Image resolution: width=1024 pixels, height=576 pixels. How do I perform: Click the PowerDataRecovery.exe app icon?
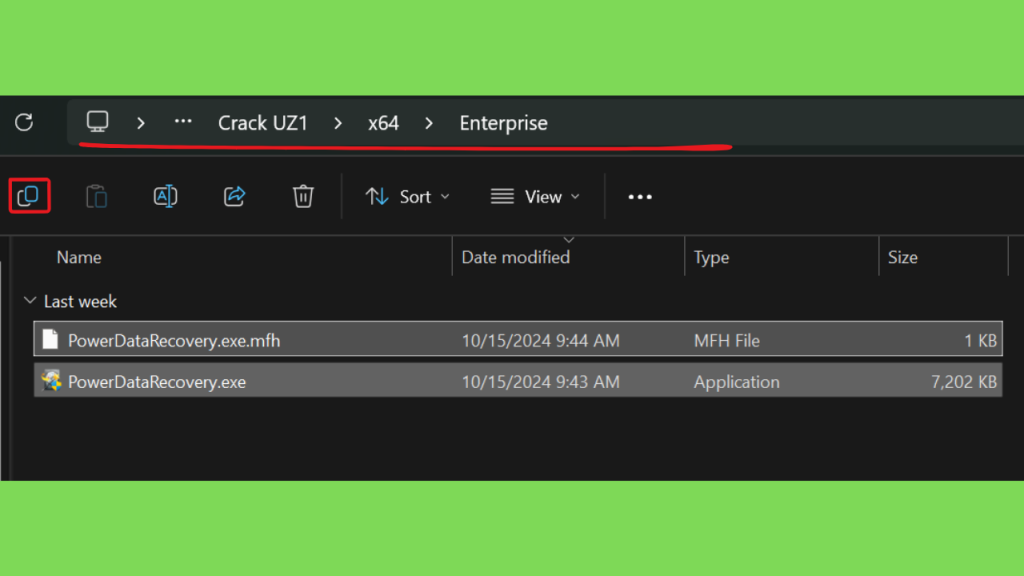51,381
